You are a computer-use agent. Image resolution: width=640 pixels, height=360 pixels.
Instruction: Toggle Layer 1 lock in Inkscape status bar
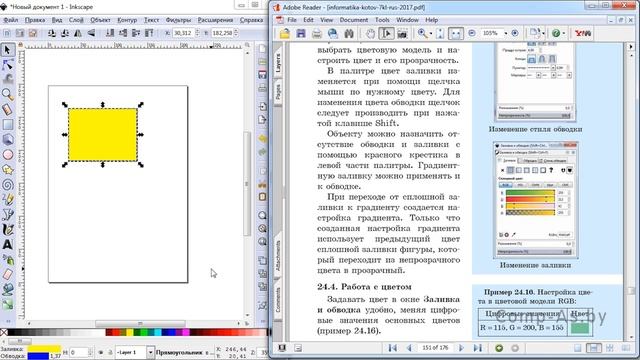[x=110, y=352]
